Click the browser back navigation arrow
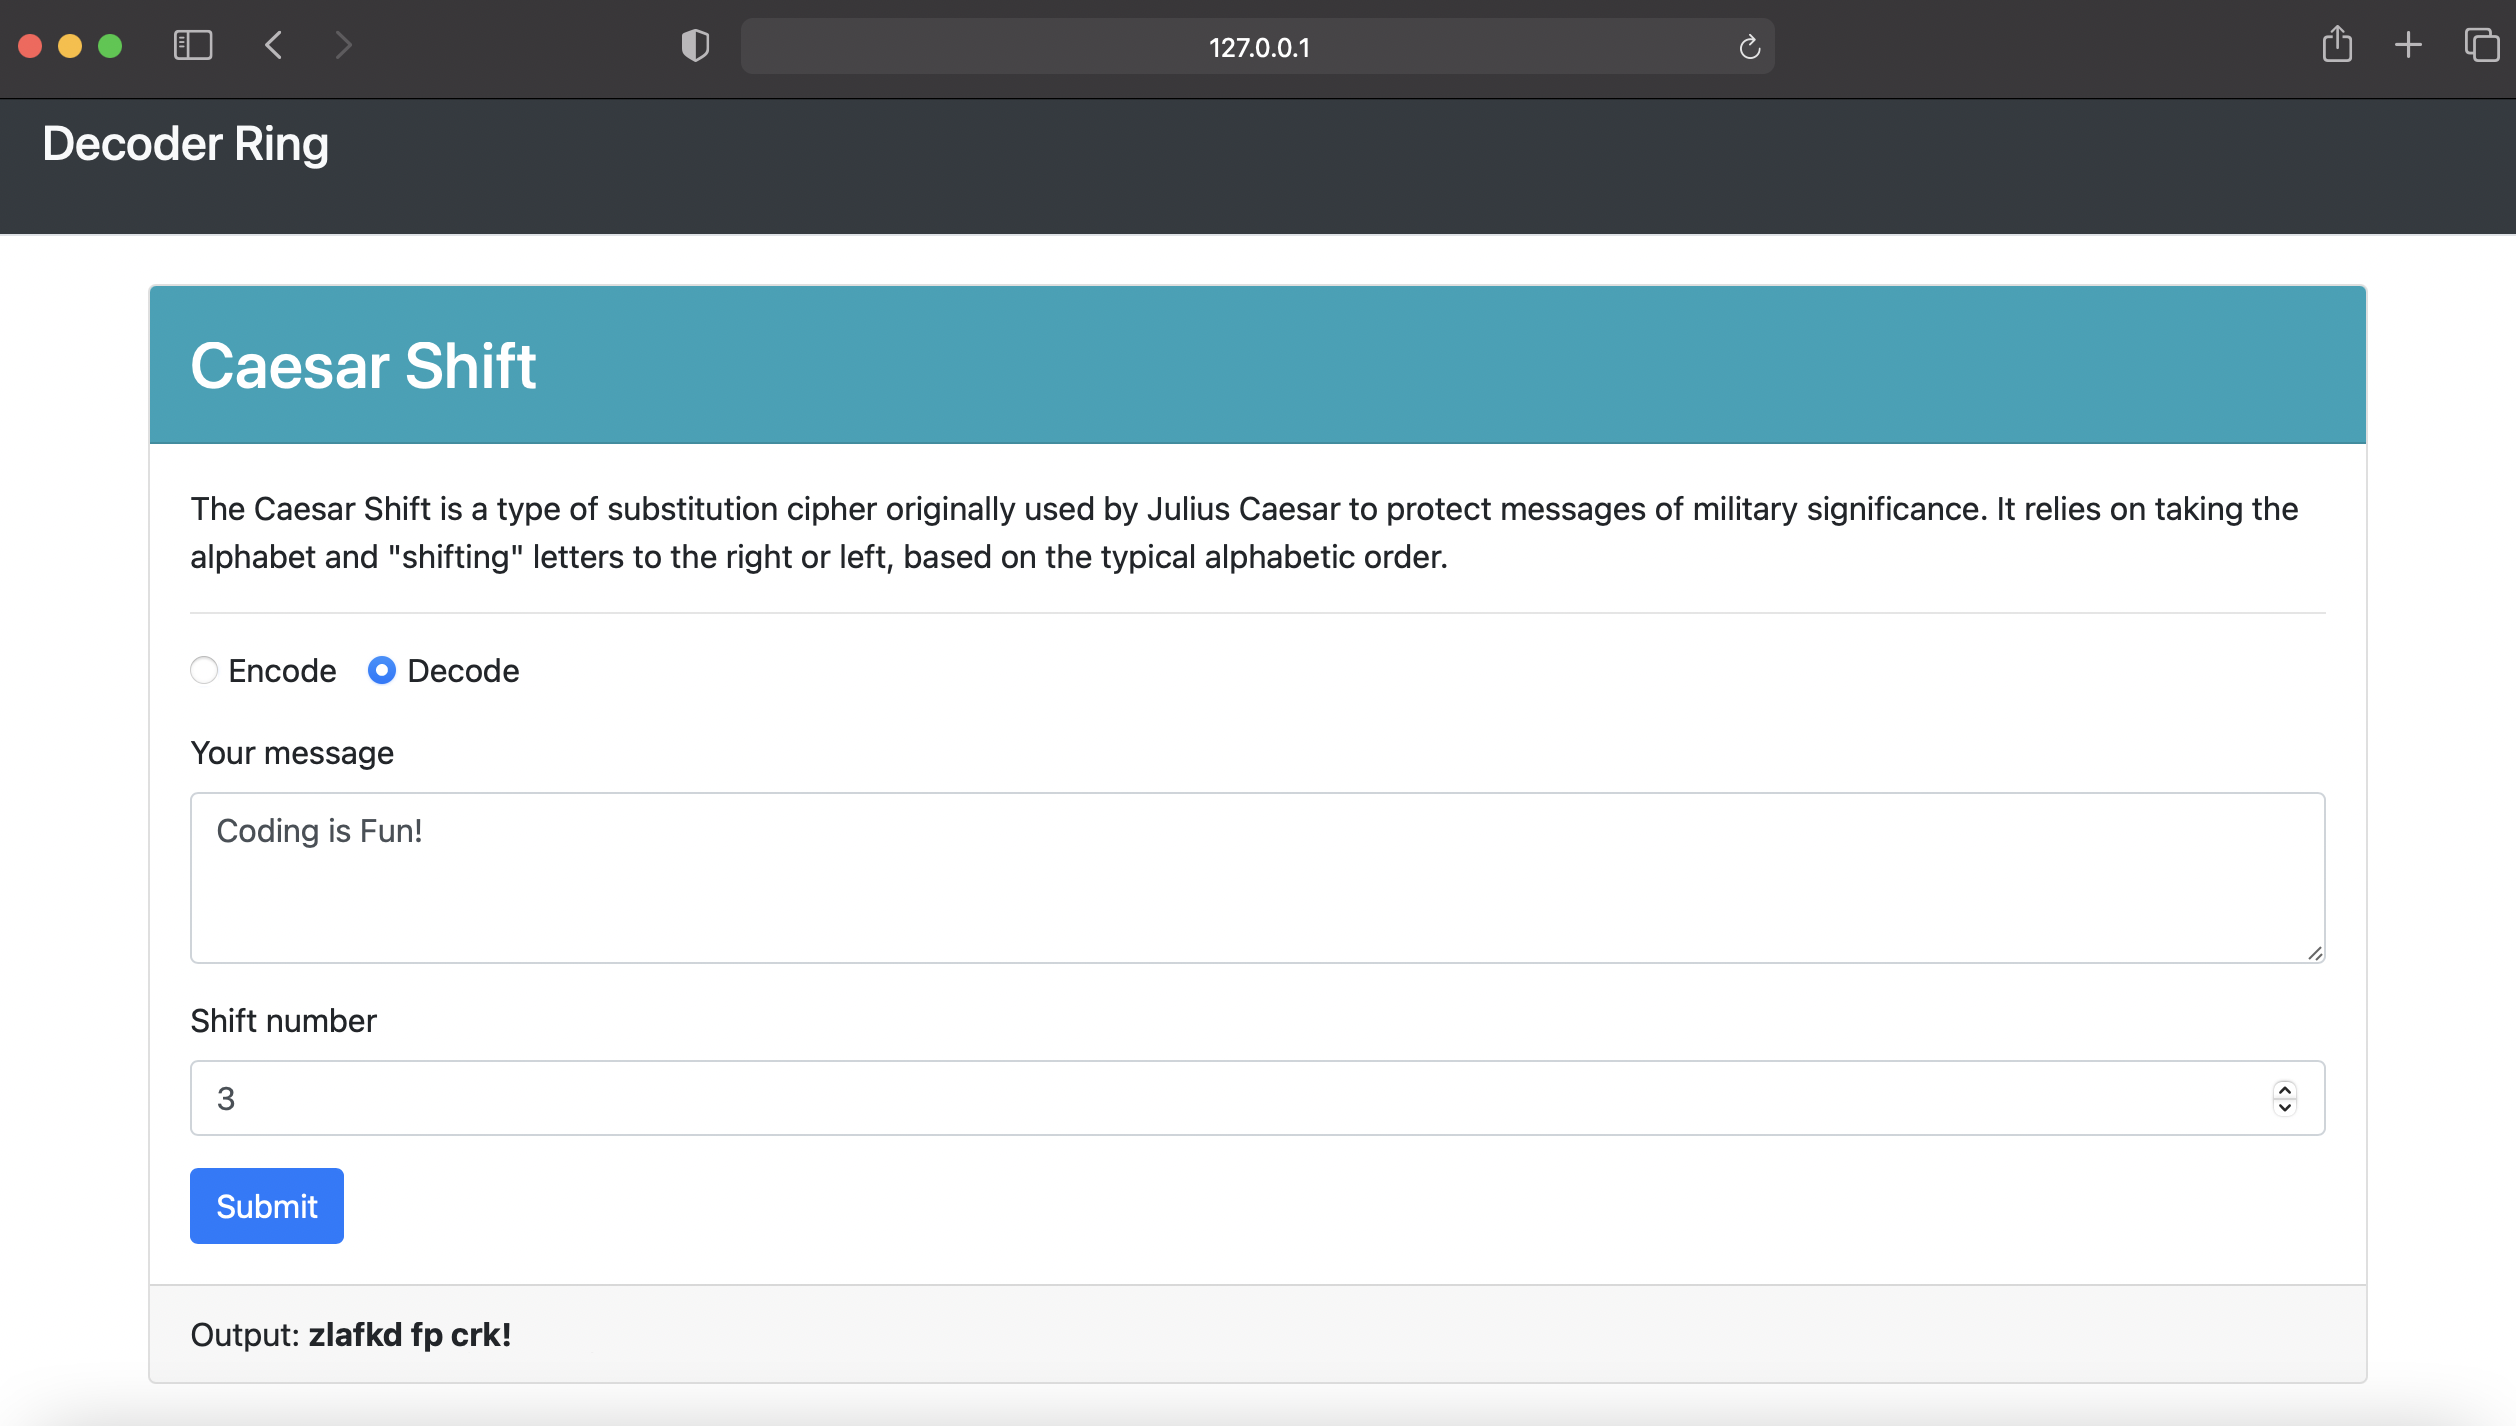The height and width of the screenshot is (1426, 2516). pos(272,45)
